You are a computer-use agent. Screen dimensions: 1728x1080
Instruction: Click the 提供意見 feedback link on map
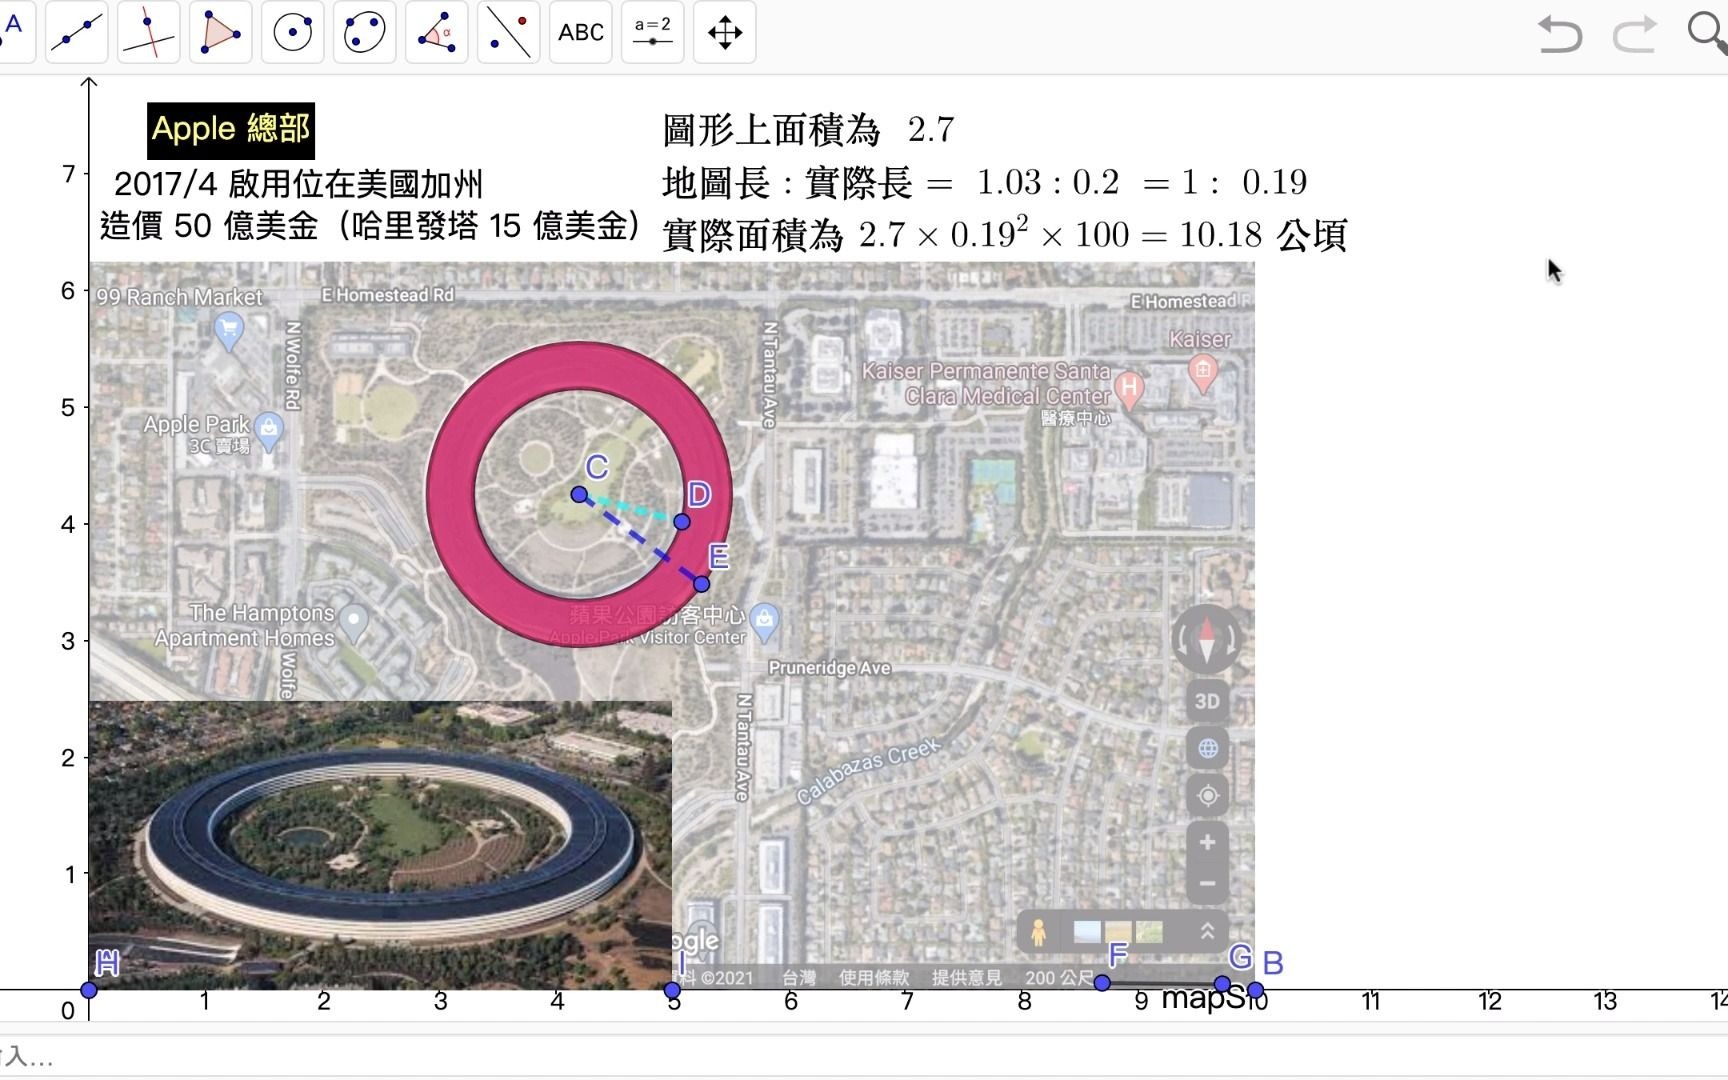click(x=966, y=977)
